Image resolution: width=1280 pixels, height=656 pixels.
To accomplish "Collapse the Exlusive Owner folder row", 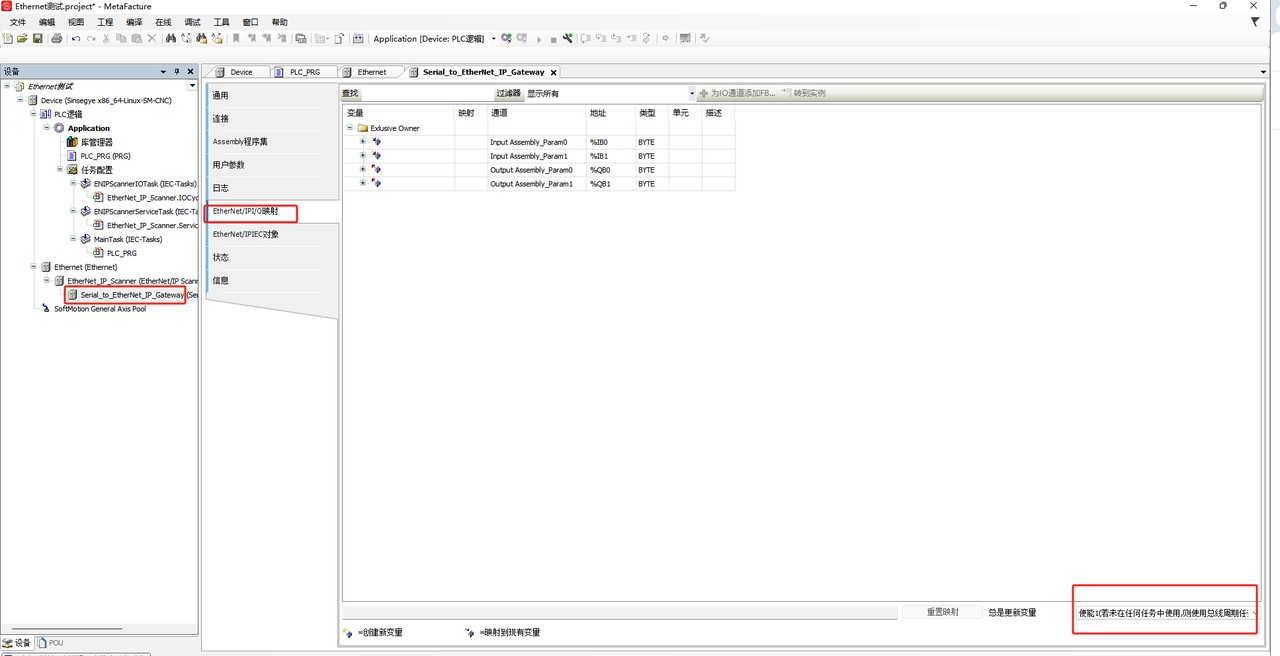I will tap(350, 128).
